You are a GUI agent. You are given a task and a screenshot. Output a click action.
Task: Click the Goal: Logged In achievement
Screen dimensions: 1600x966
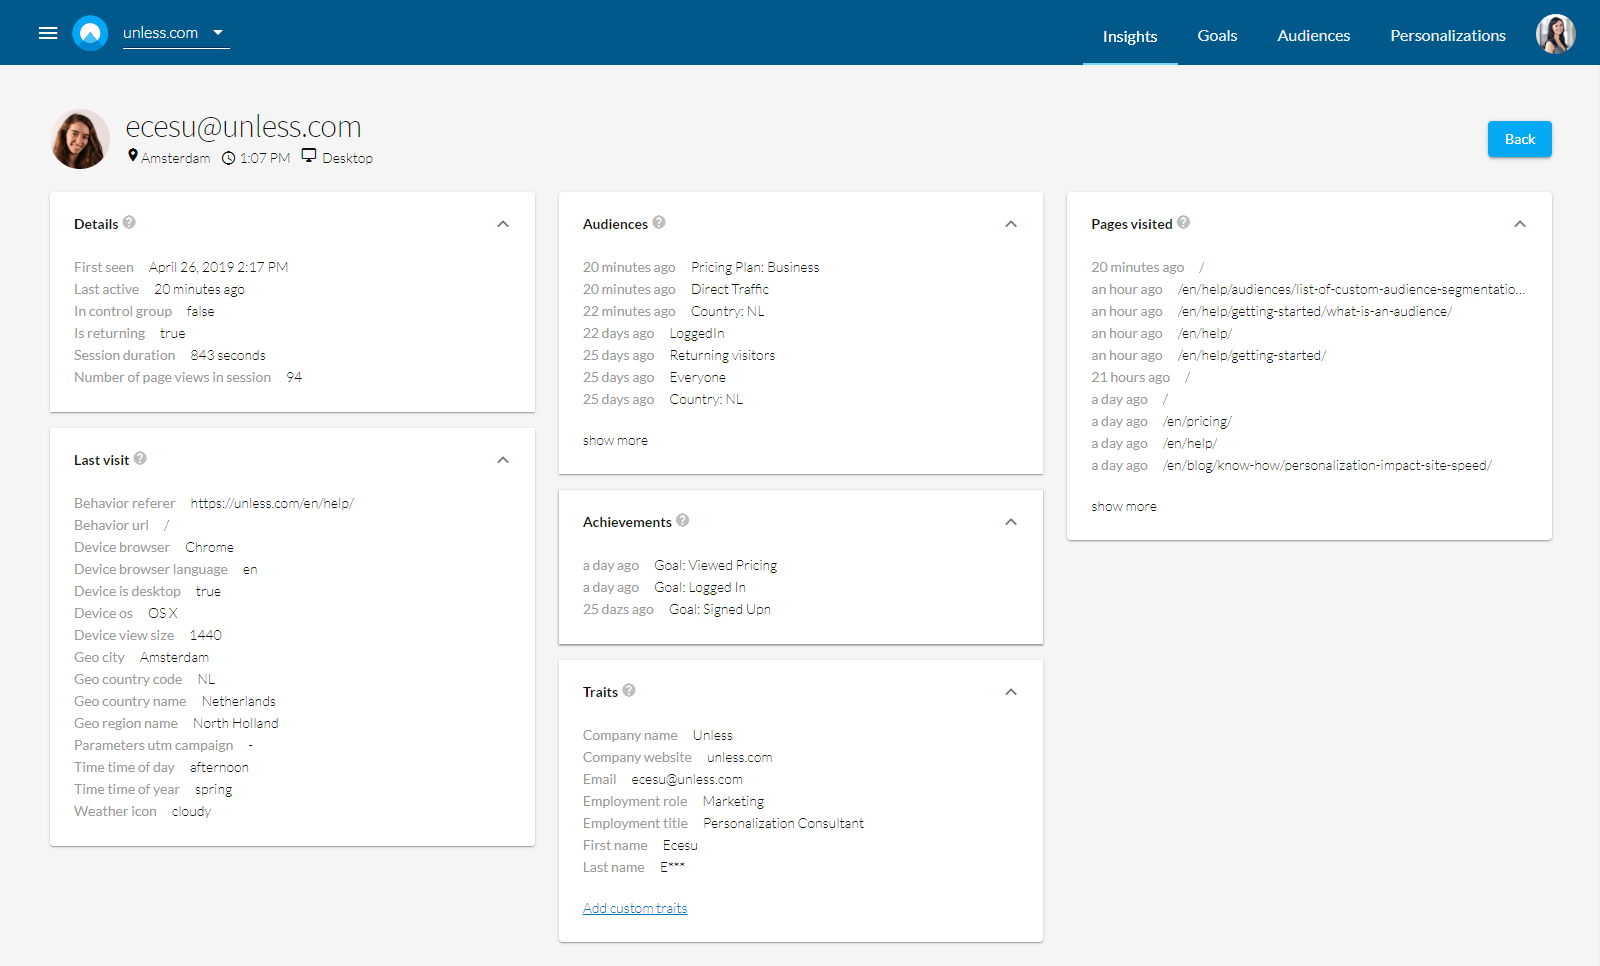pyautogui.click(x=700, y=587)
